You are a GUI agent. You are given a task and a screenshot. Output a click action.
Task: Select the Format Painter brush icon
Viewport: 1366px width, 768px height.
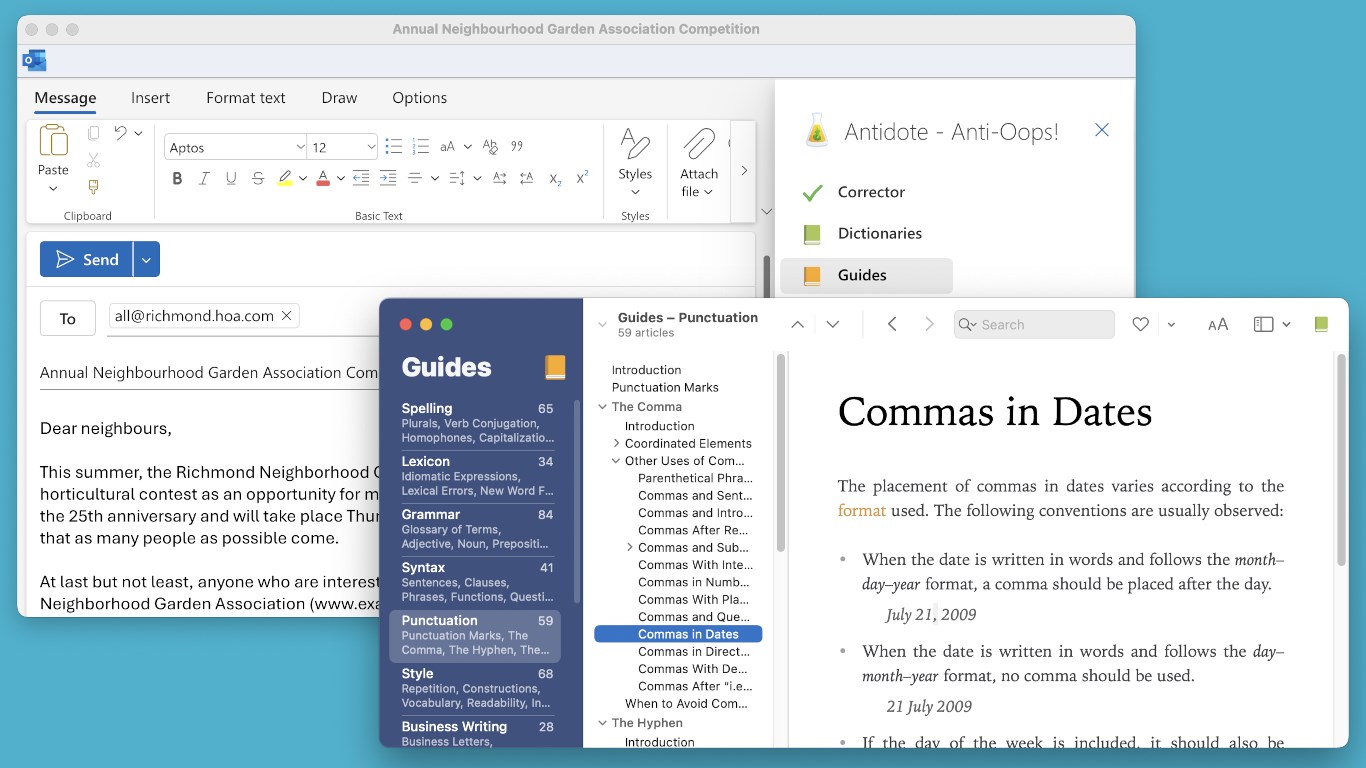(x=93, y=187)
